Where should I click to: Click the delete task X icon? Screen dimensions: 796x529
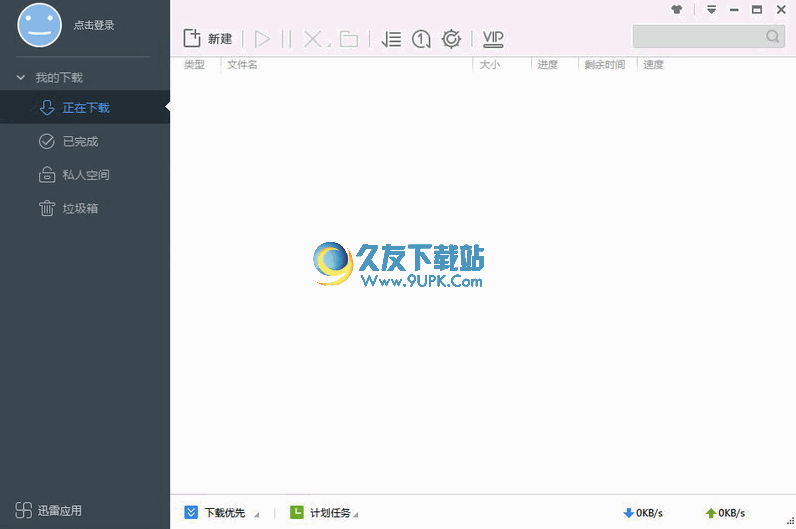coord(313,39)
